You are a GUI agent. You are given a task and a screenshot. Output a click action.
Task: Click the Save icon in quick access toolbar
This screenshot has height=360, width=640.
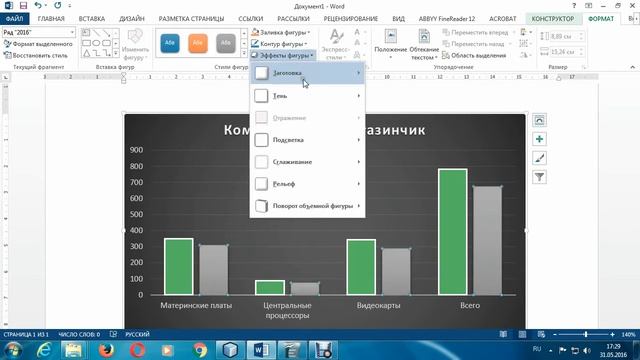tap(23, 6)
